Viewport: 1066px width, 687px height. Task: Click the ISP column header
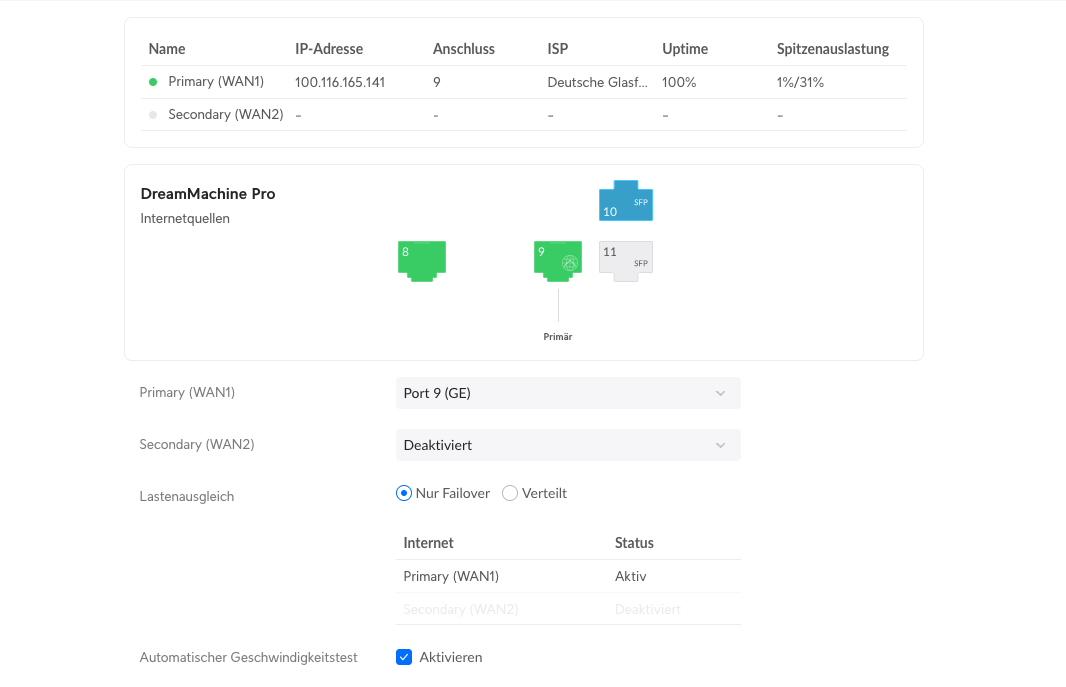point(557,49)
